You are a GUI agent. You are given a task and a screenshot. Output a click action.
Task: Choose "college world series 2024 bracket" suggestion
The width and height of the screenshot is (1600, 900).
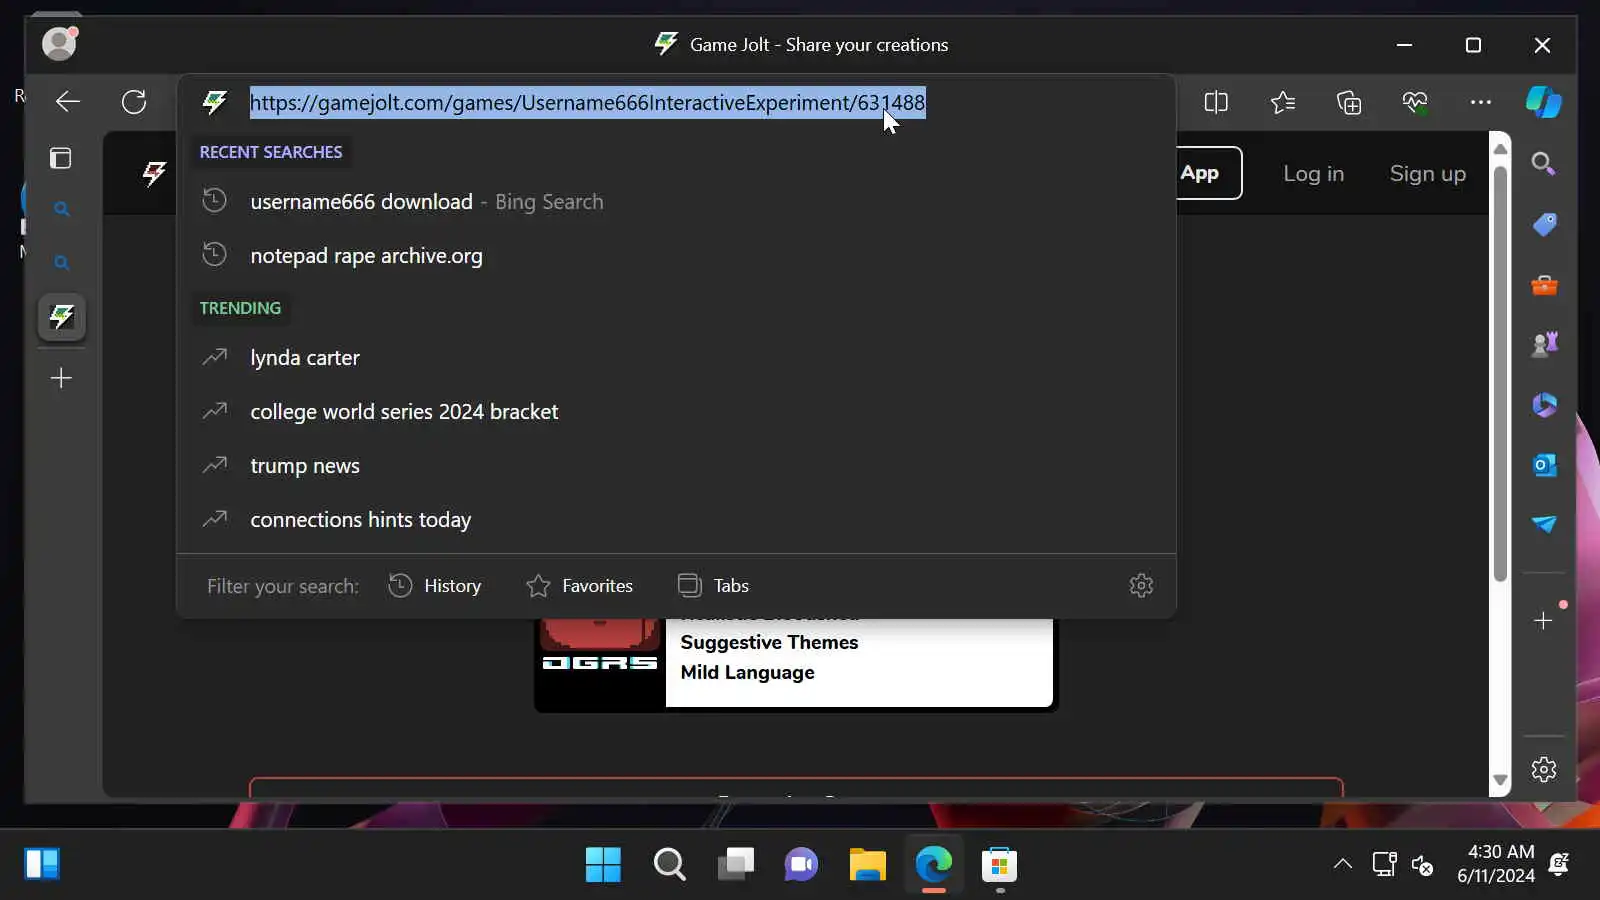click(x=676, y=412)
